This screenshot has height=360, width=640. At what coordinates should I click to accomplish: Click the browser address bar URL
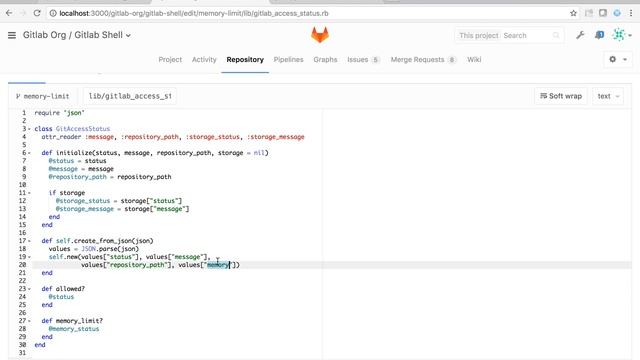click(x=194, y=13)
